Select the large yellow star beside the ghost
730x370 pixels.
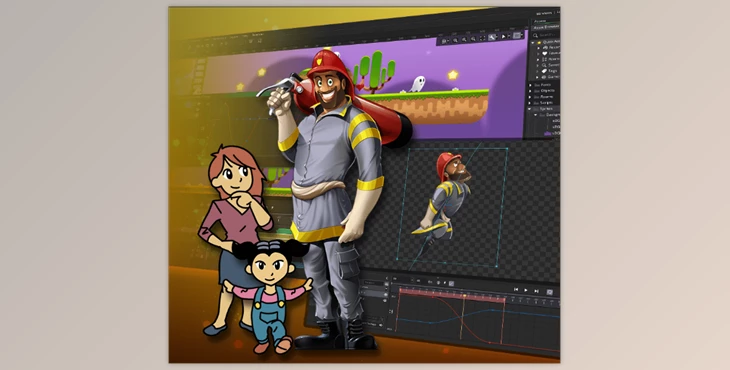point(453,74)
